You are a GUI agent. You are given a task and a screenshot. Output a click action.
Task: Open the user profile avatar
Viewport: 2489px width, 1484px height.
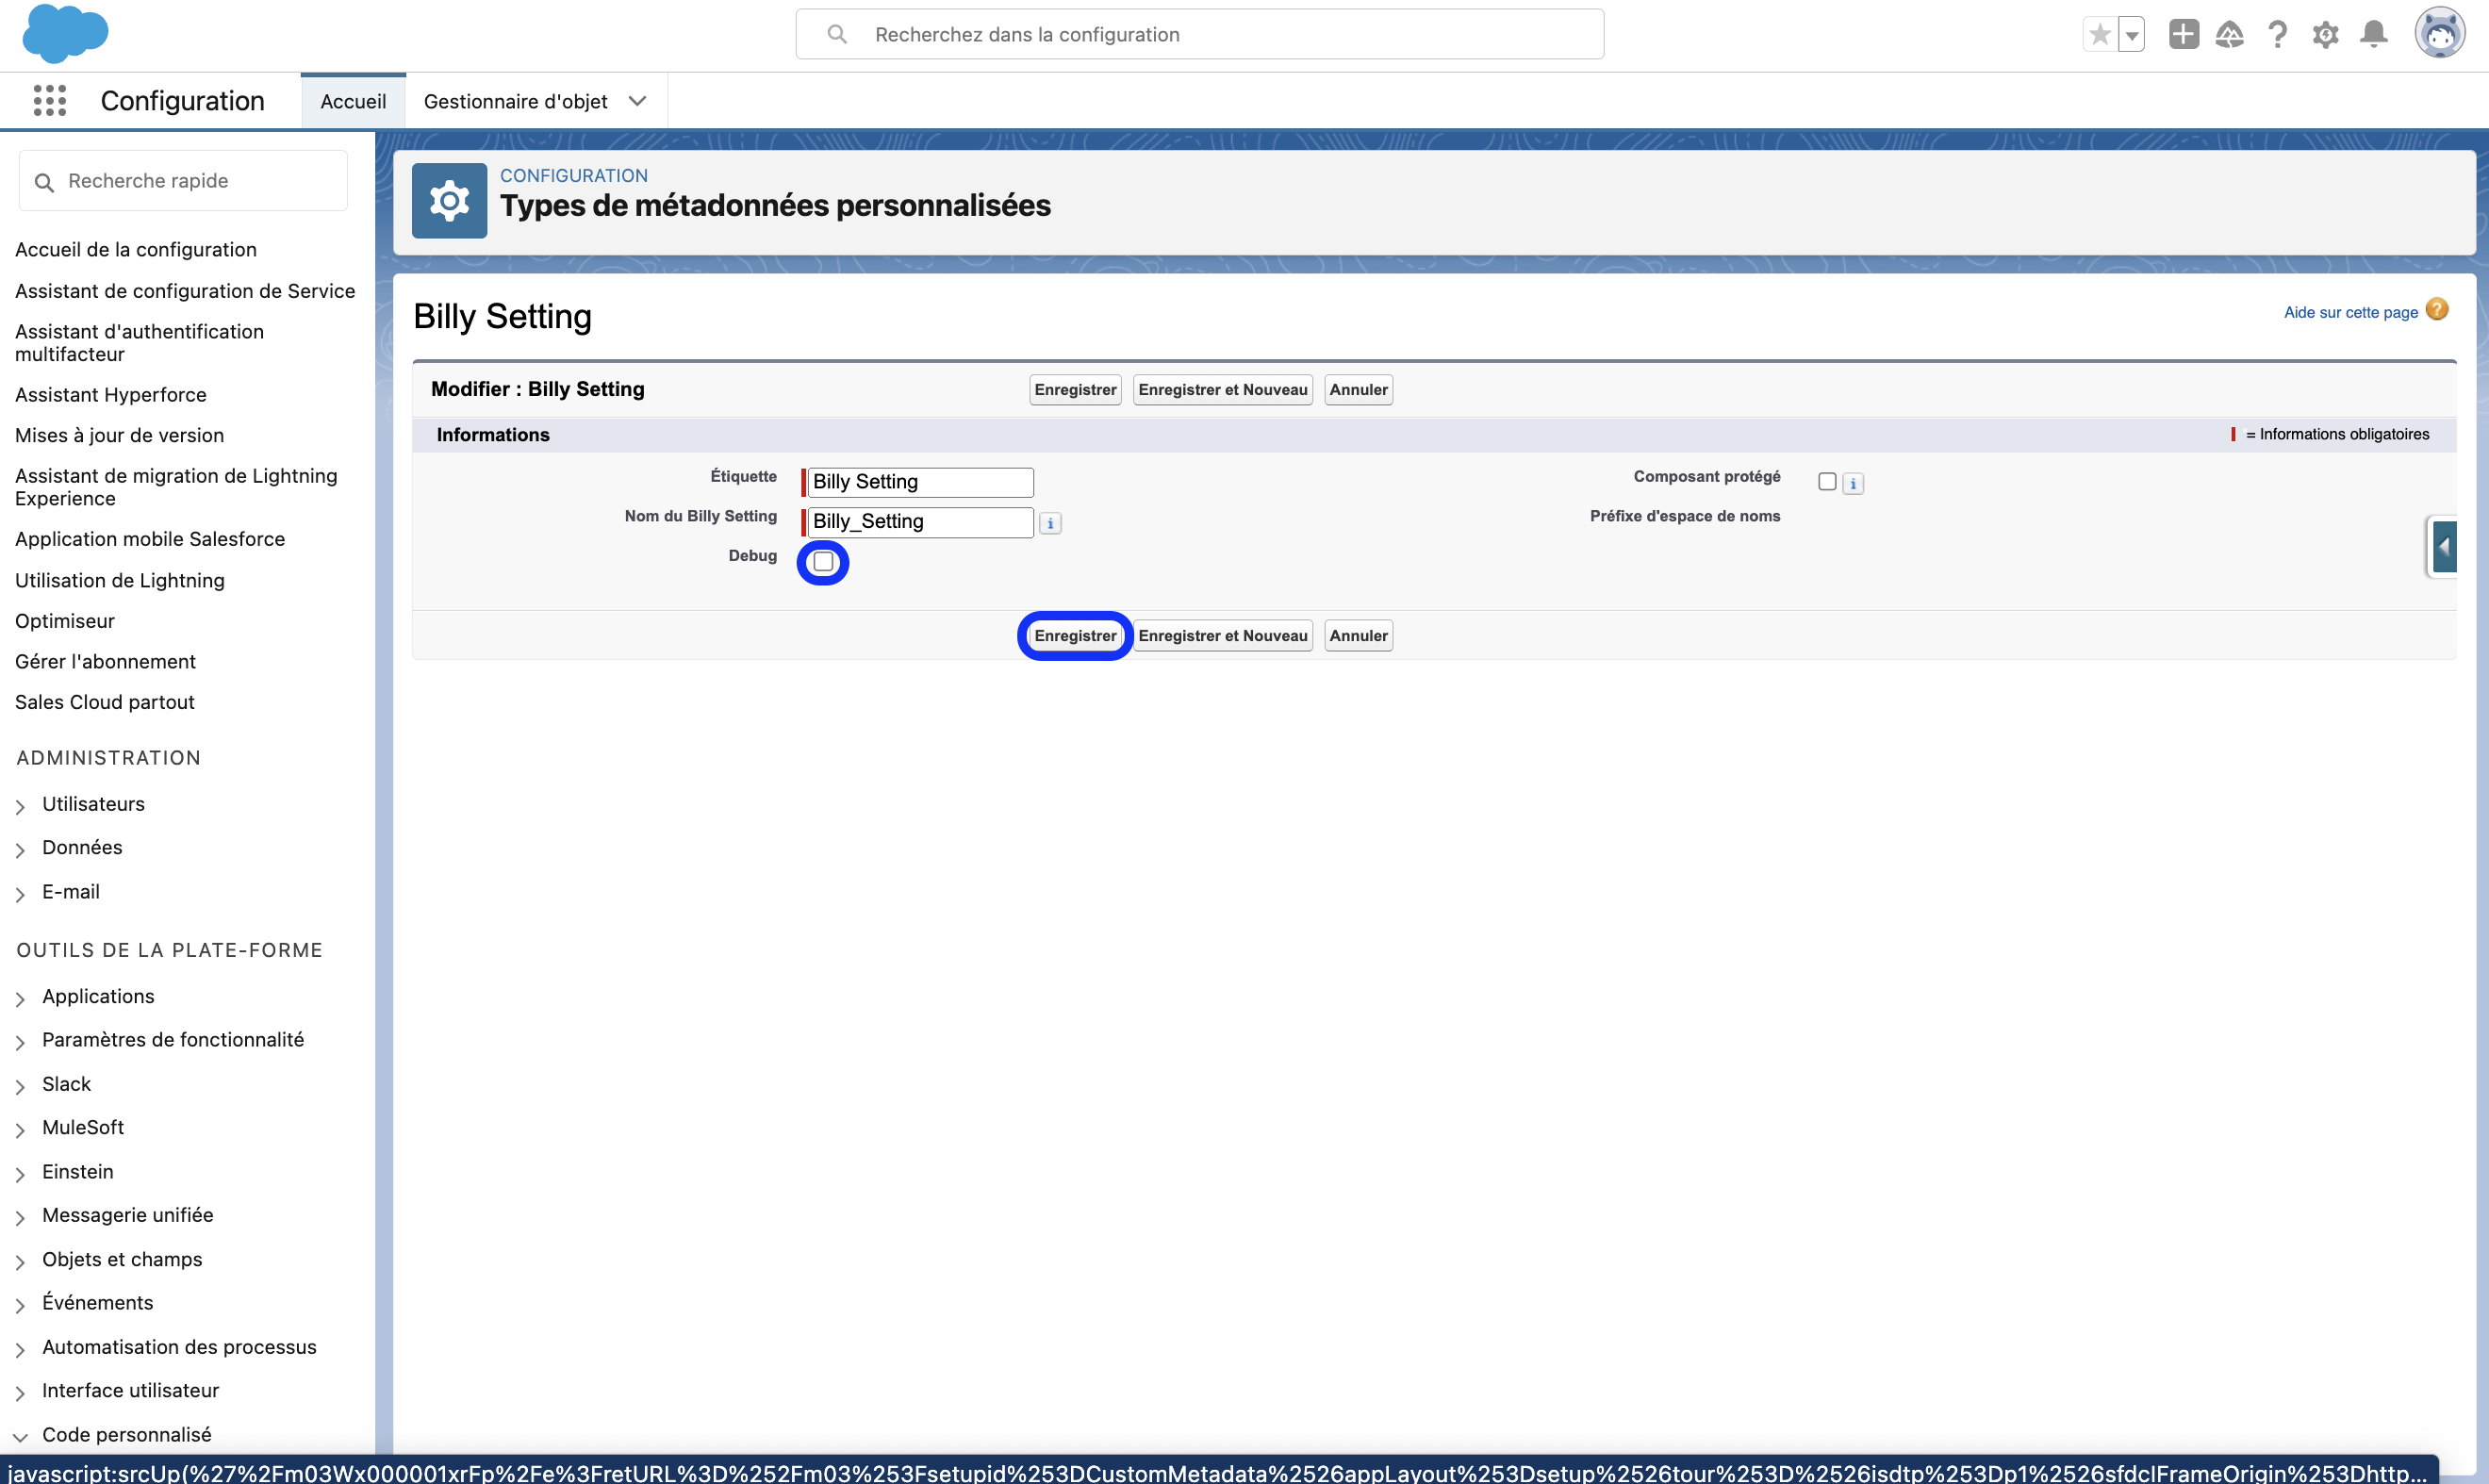(2439, 34)
